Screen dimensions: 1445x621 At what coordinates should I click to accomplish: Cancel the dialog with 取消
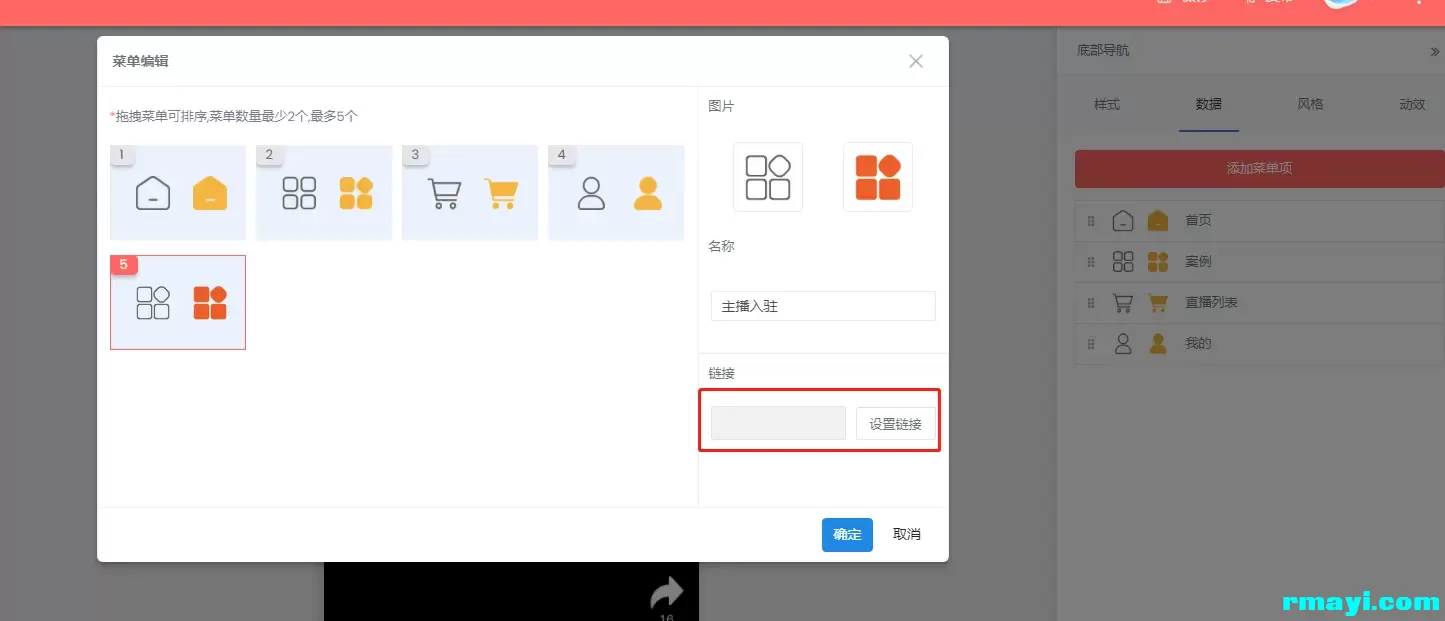coord(907,534)
